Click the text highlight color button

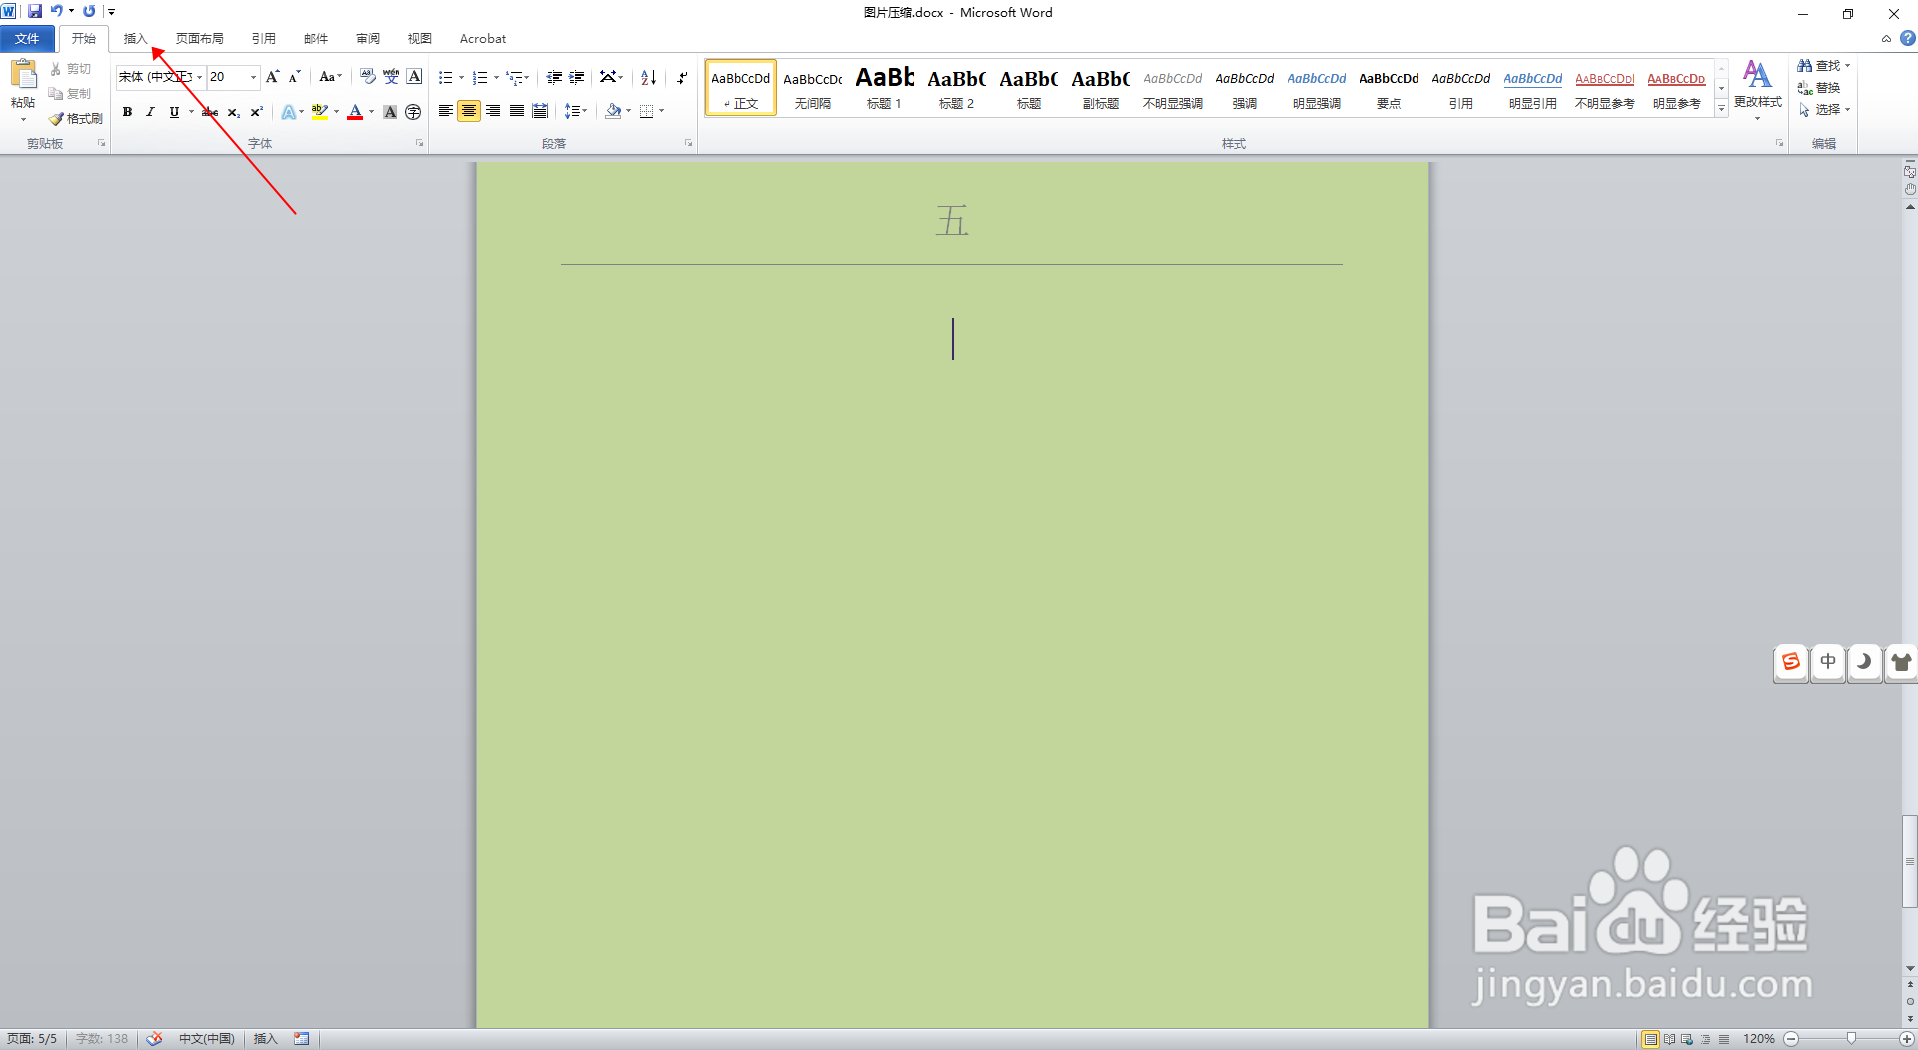point(320,112)
